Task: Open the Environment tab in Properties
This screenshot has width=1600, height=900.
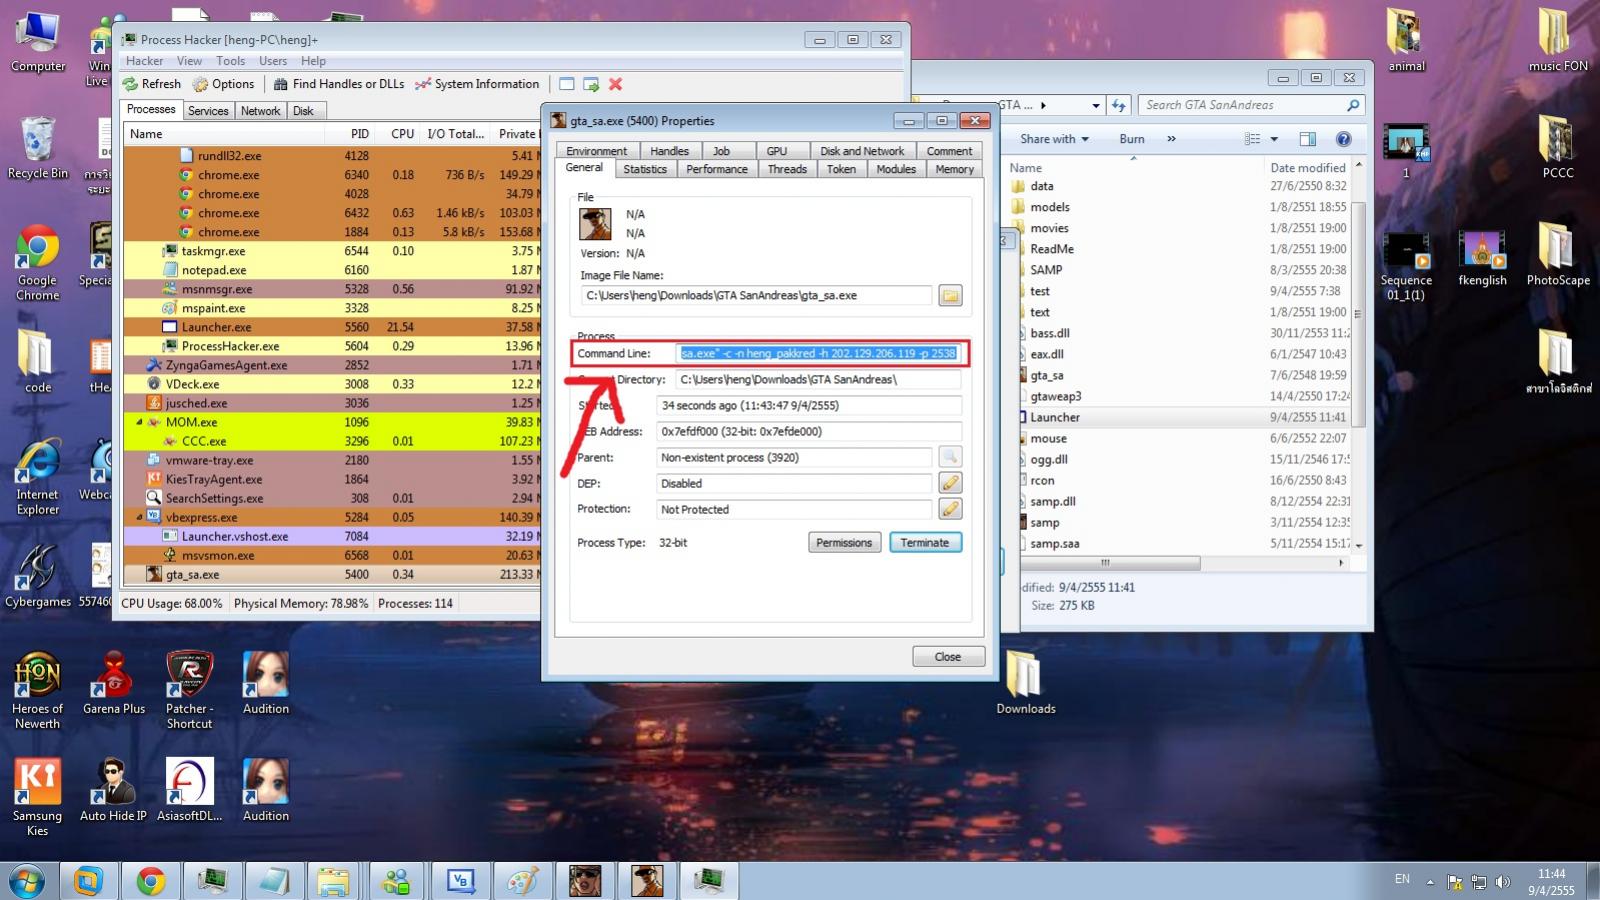Action: (x=597, y=151)
